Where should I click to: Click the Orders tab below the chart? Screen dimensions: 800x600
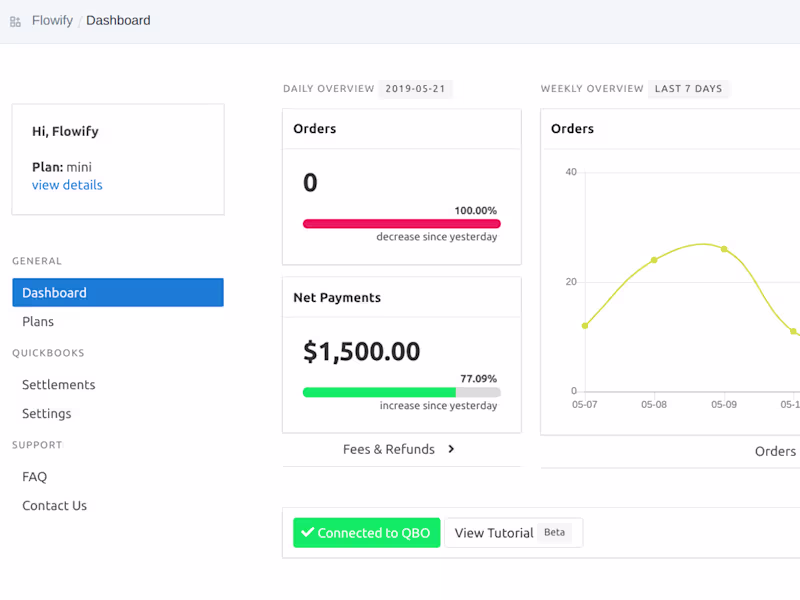[774, 452]
